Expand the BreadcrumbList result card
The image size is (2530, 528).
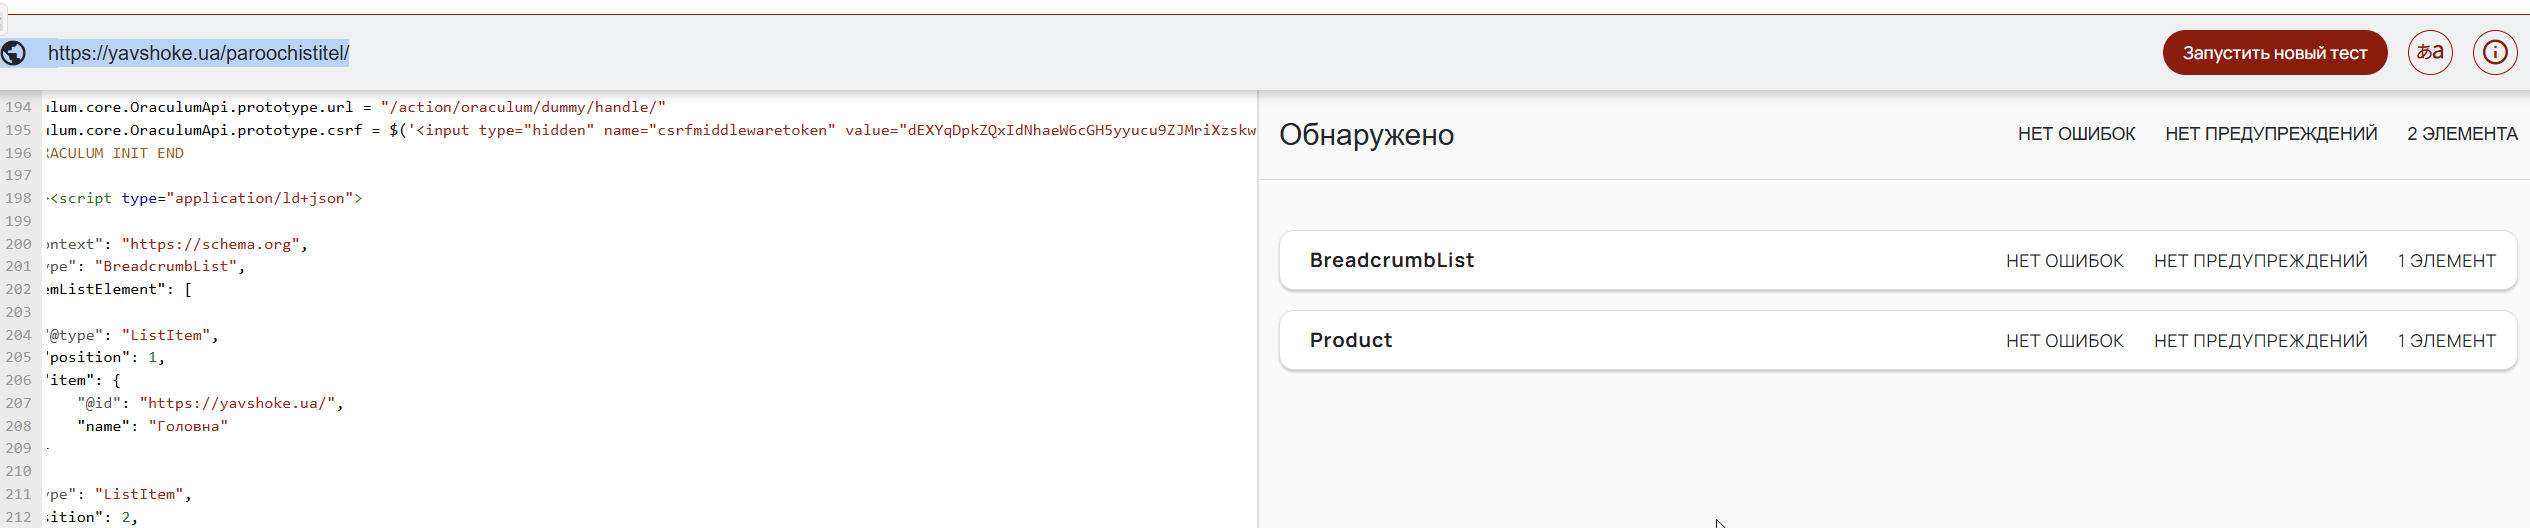tap(1392, 261)
